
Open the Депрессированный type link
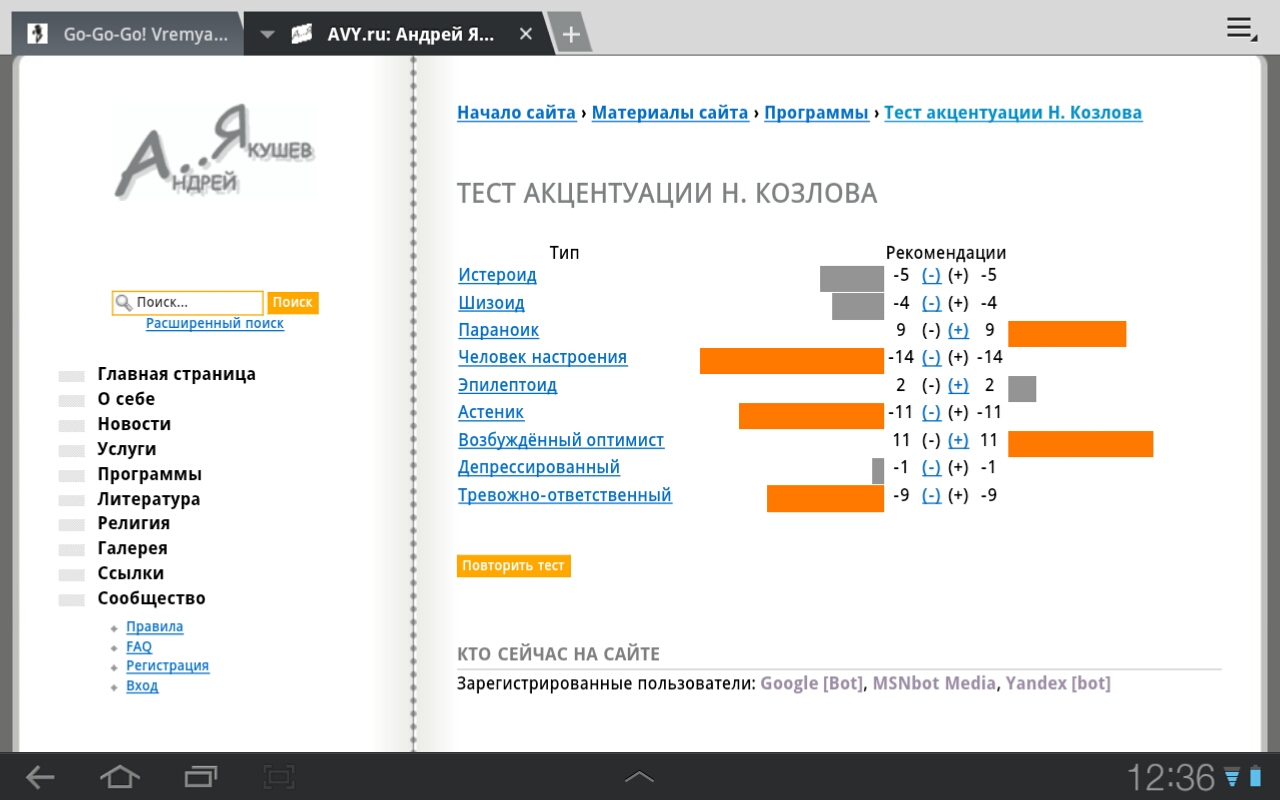pos(539,467)
